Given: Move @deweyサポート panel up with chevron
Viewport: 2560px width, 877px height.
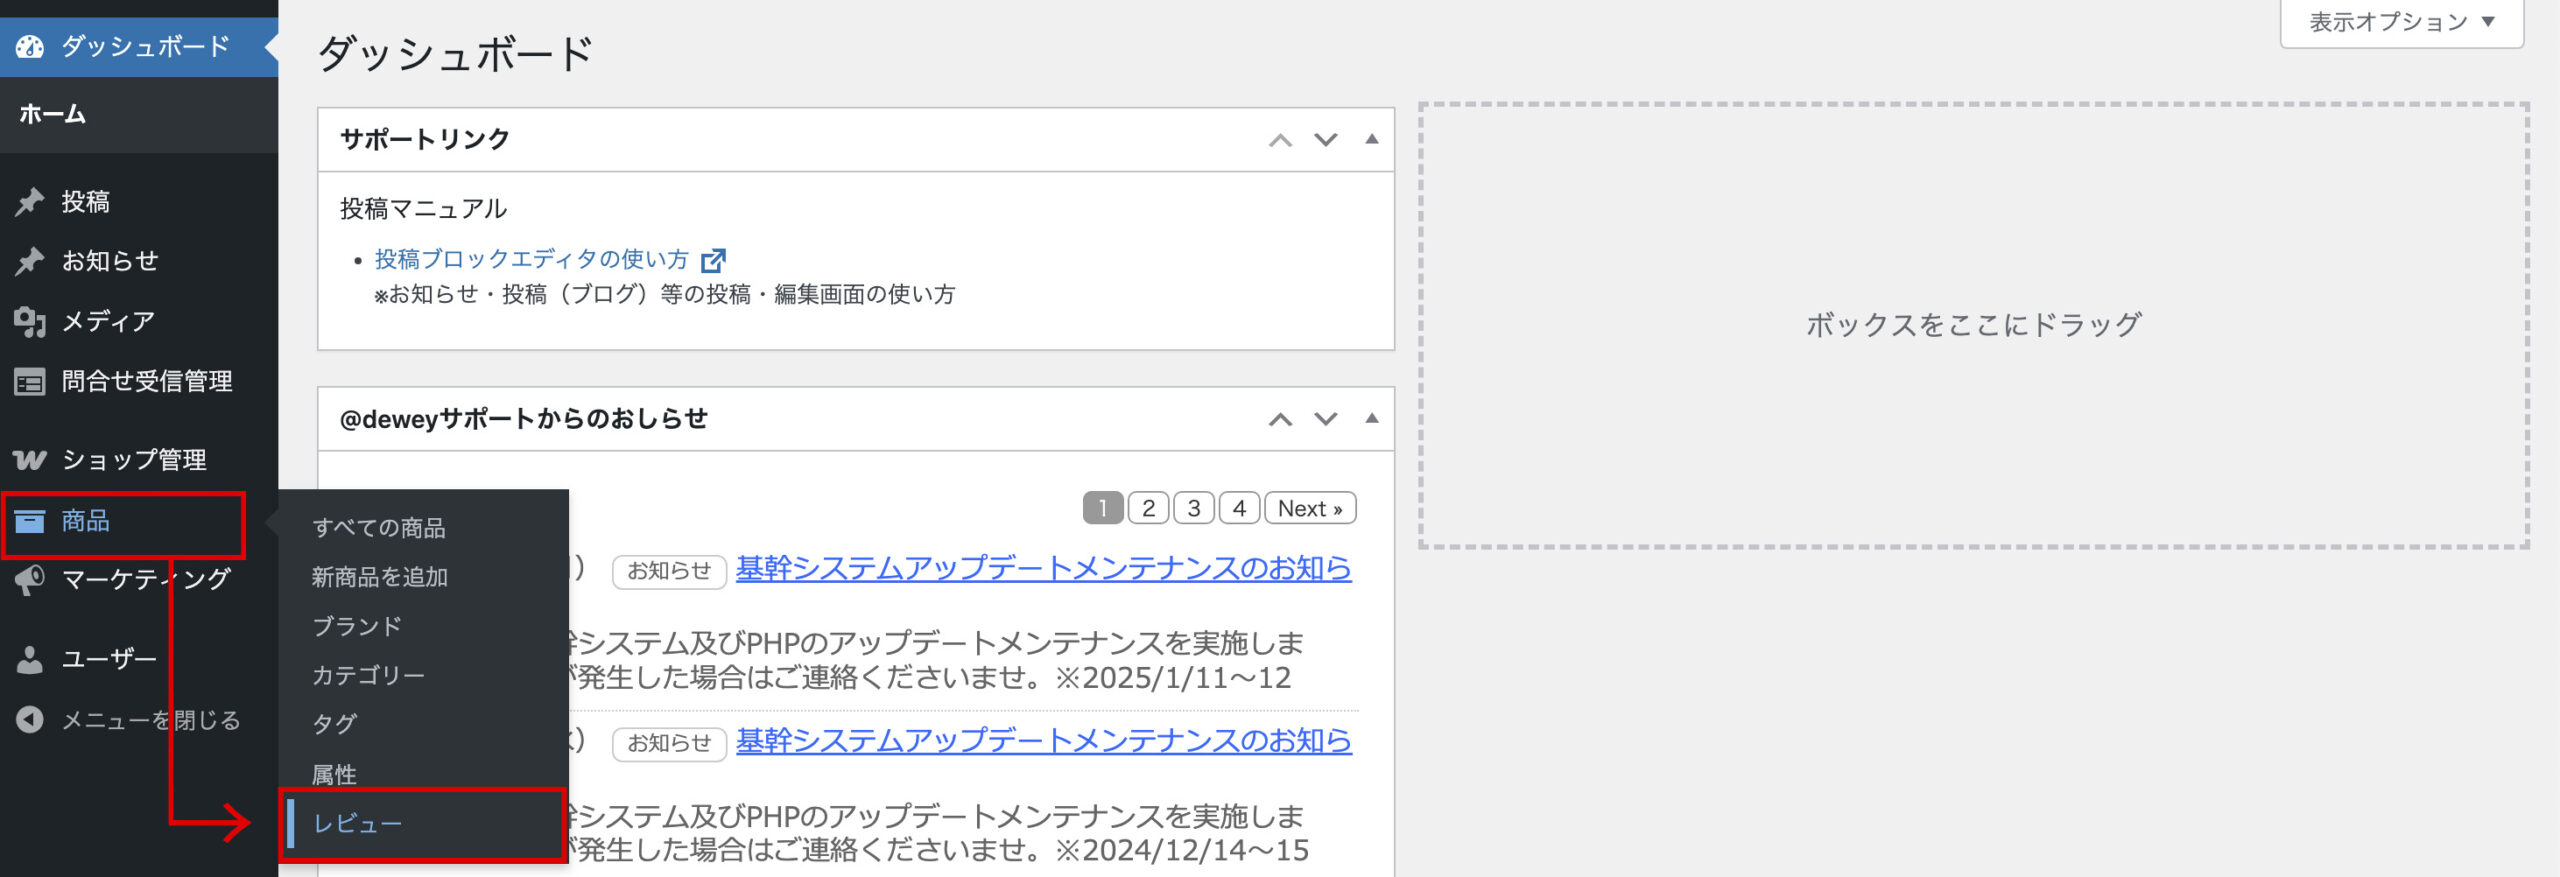Looking at the screenshot, I should 1280,419.
